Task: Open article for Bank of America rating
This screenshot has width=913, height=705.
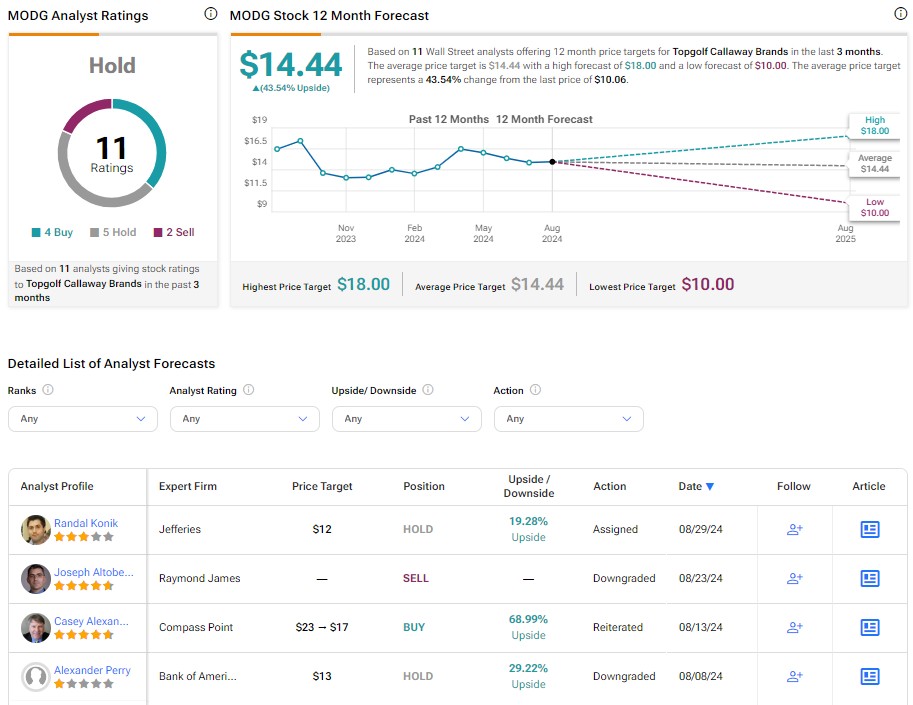Action: tap(869, 676)
